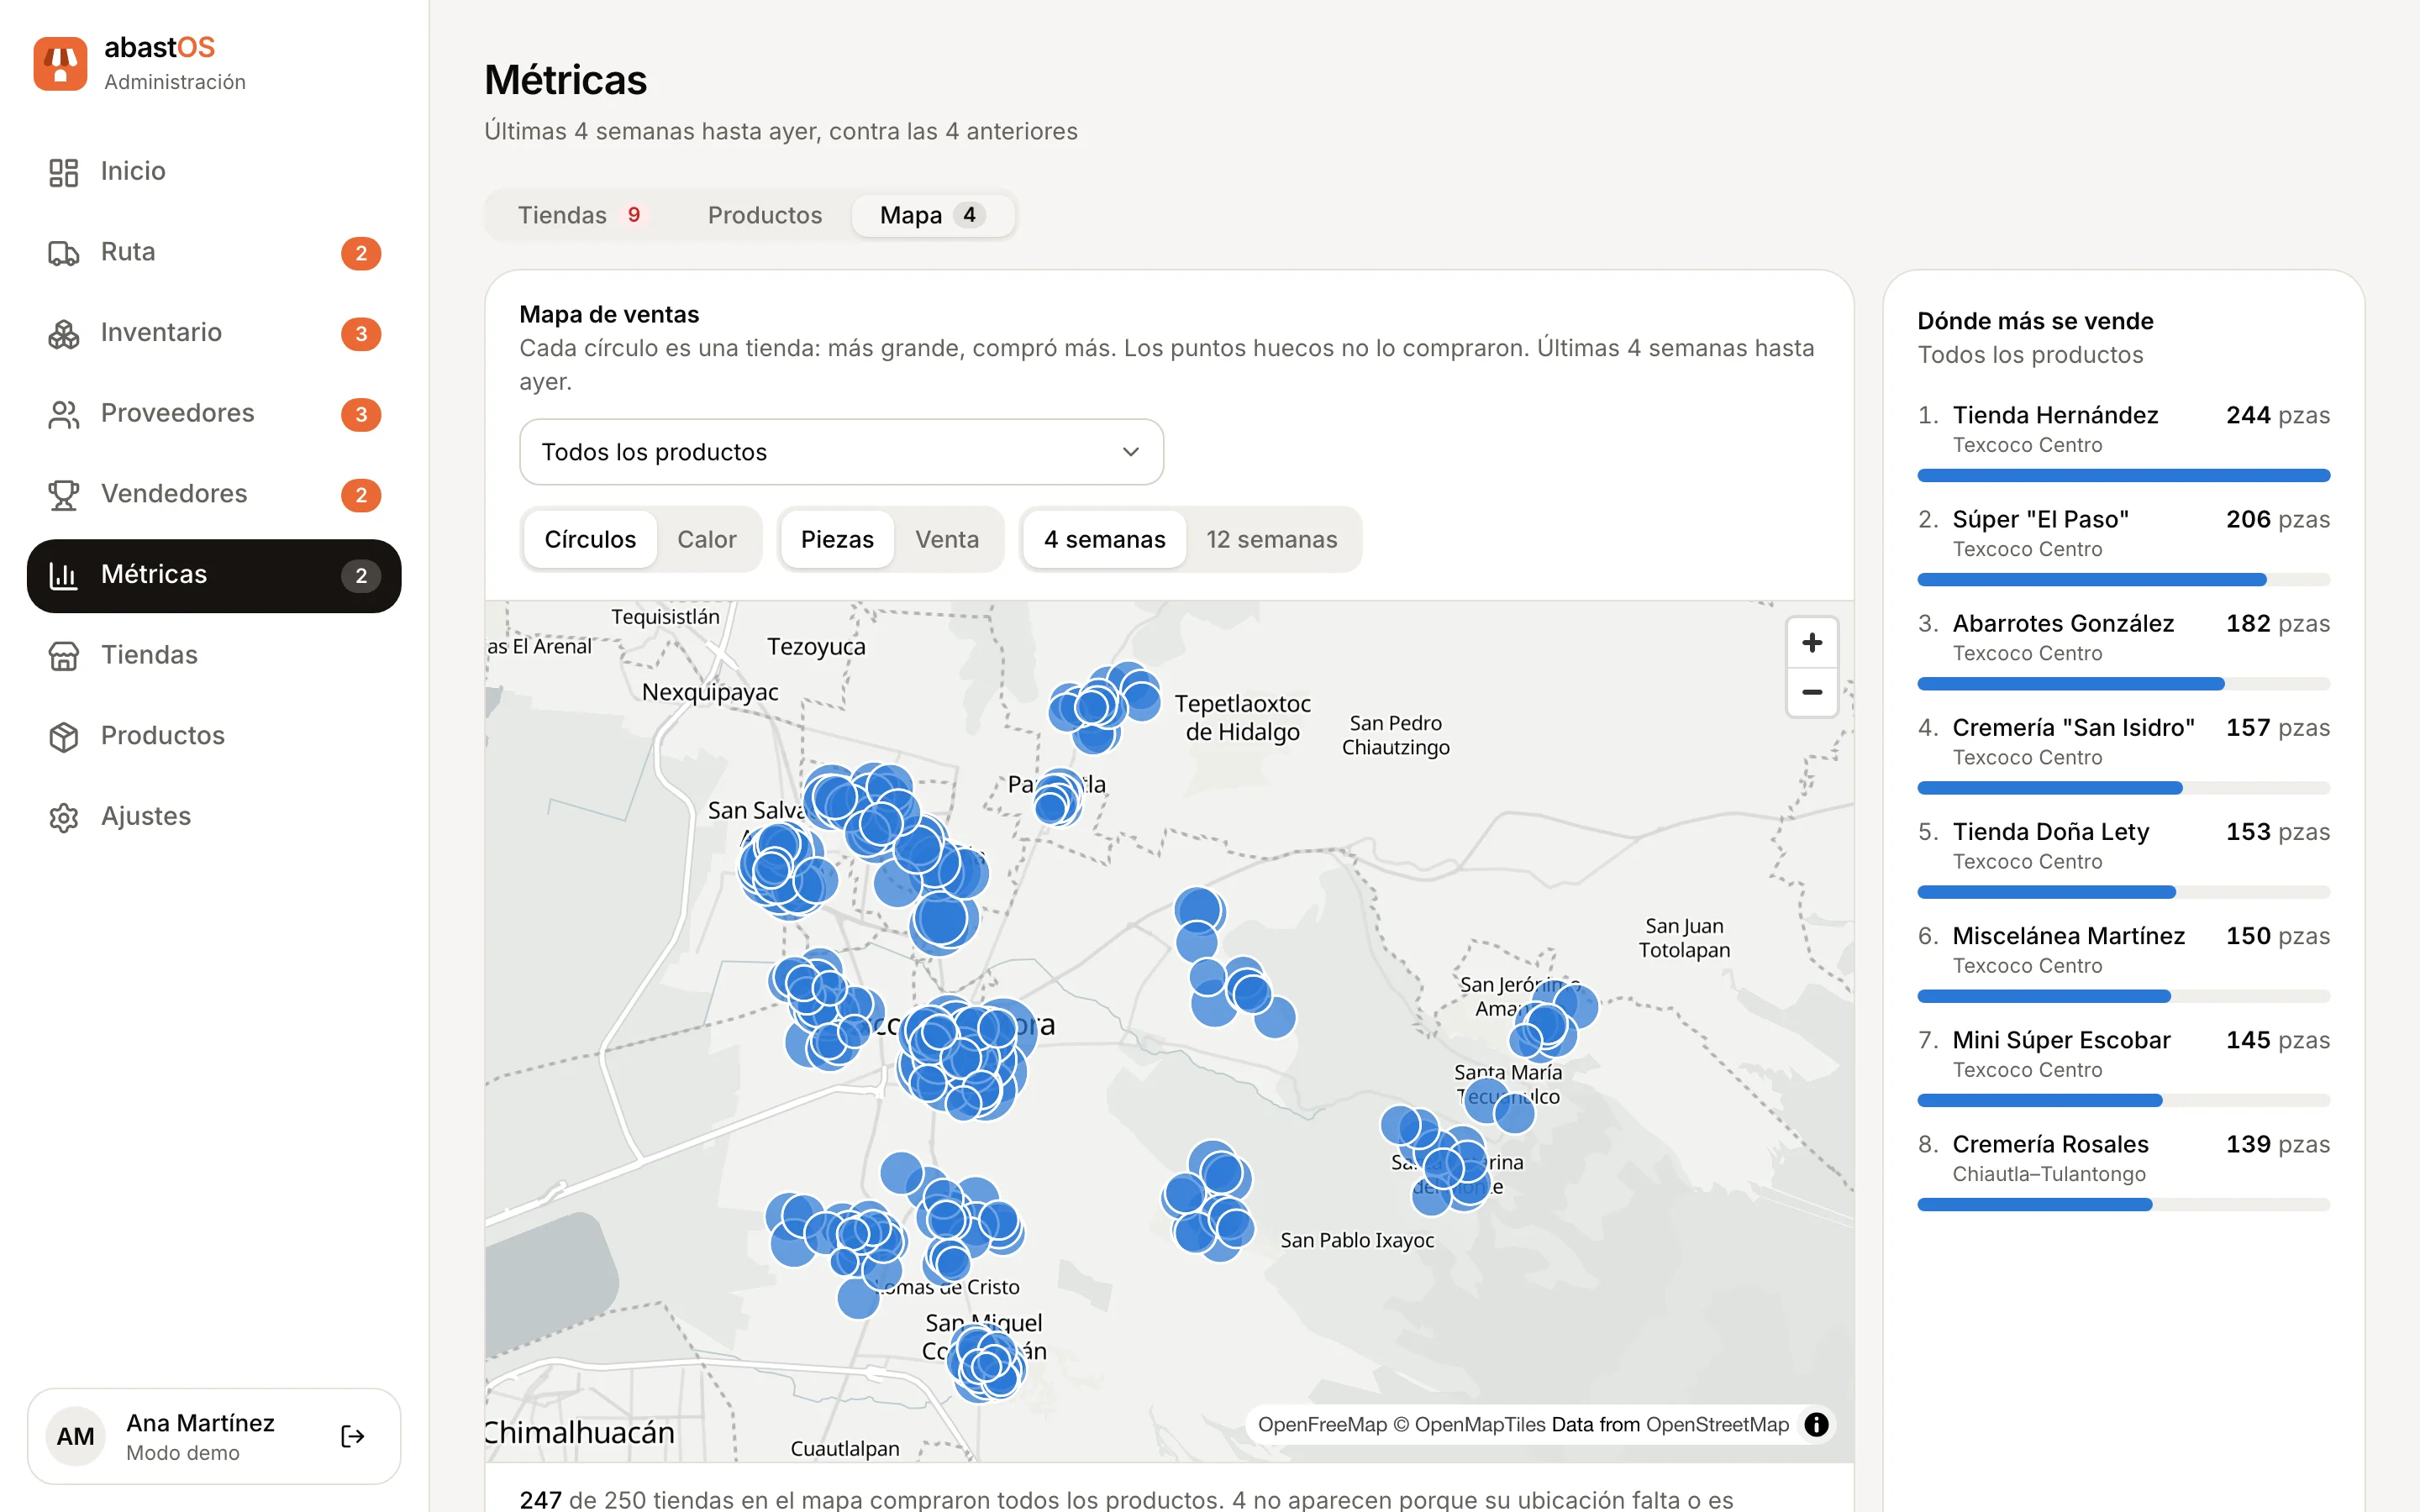Screen dimensions: 2420x1512
Task: Click the Vendedores trophy icon
Action: coord(63,495)
